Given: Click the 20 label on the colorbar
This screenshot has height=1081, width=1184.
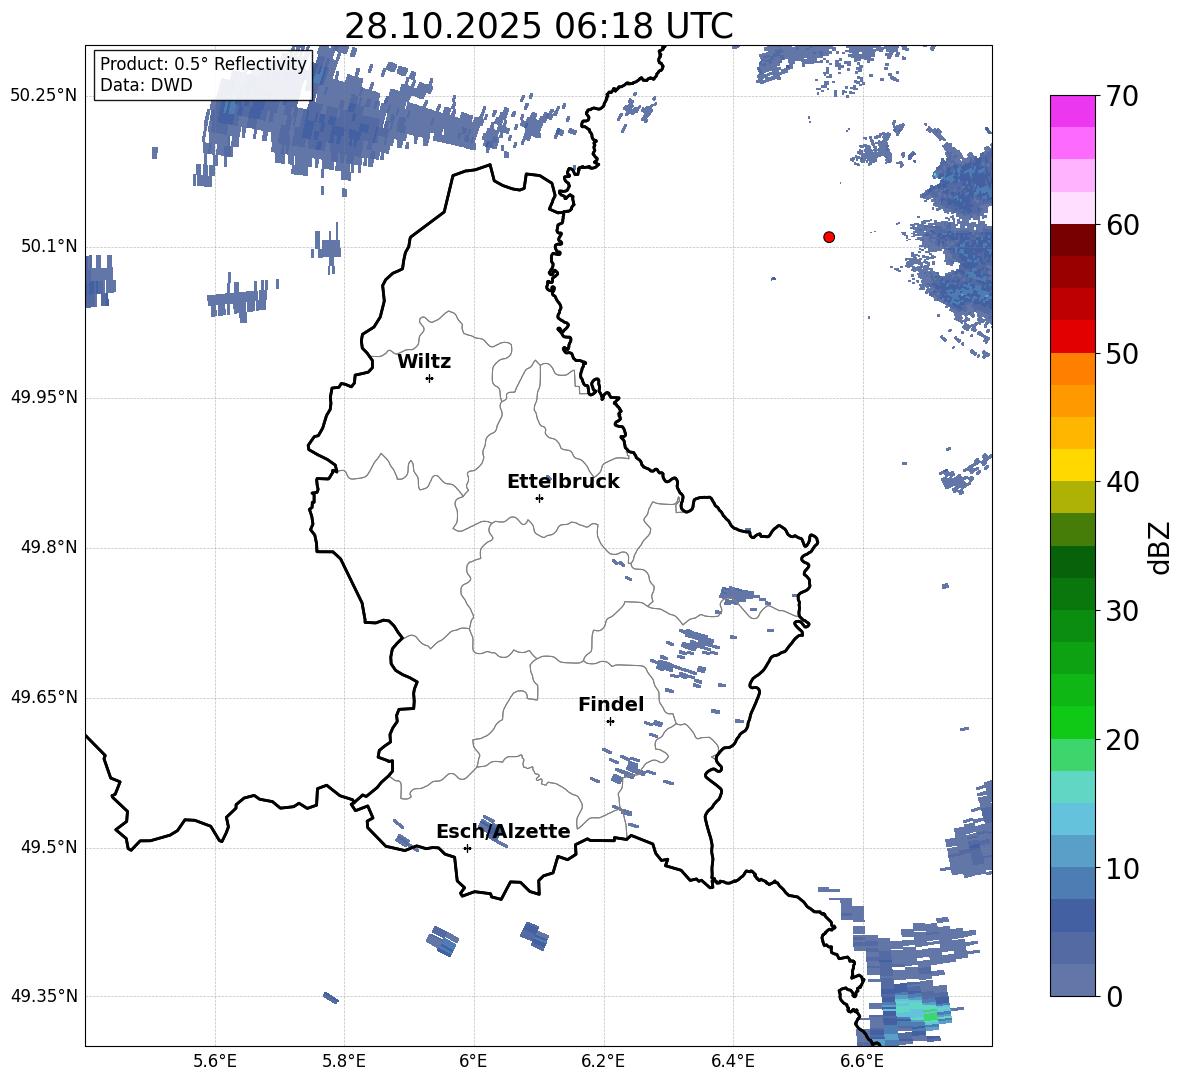Looking at the screenshot, I should coord(1122,739).
